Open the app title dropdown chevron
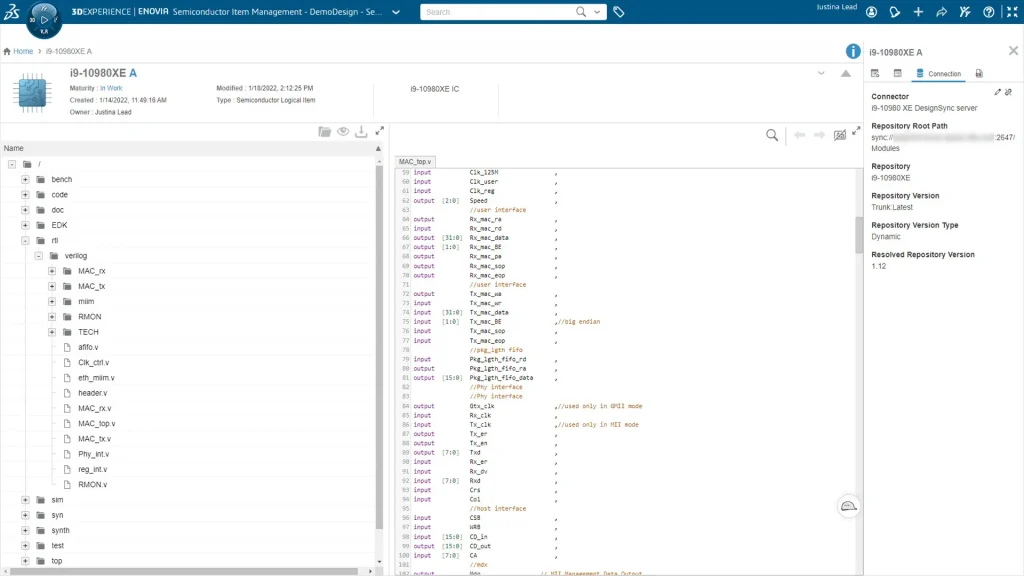Viewport: 1024px width, 576px height. pyautogui.click(x=396, y=12)
